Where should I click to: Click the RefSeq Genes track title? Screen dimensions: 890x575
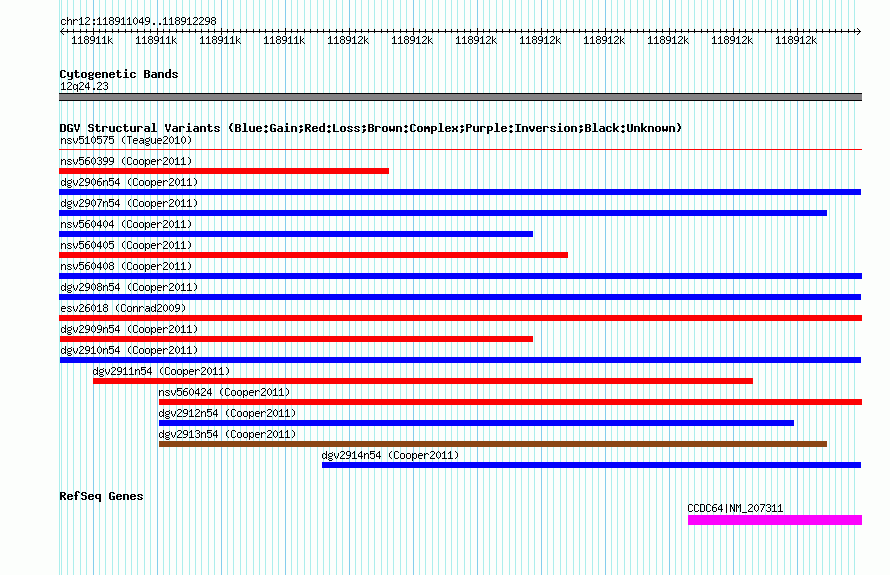click(x=101, y=496)
